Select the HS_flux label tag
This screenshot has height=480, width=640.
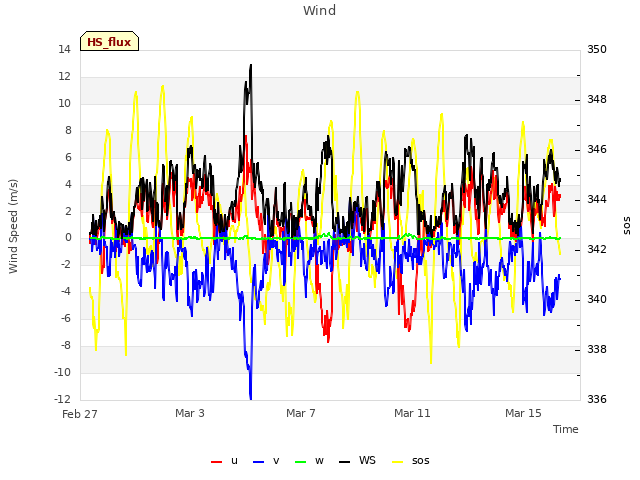click(x=109, y=41)
